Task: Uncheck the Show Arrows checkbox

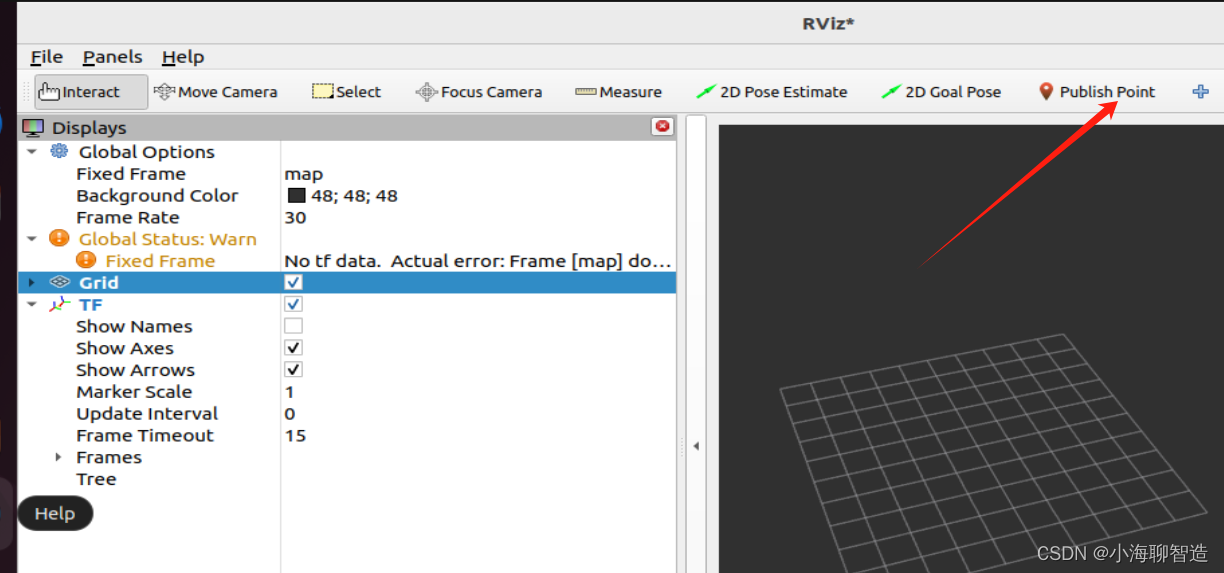Action: point(293,370)
